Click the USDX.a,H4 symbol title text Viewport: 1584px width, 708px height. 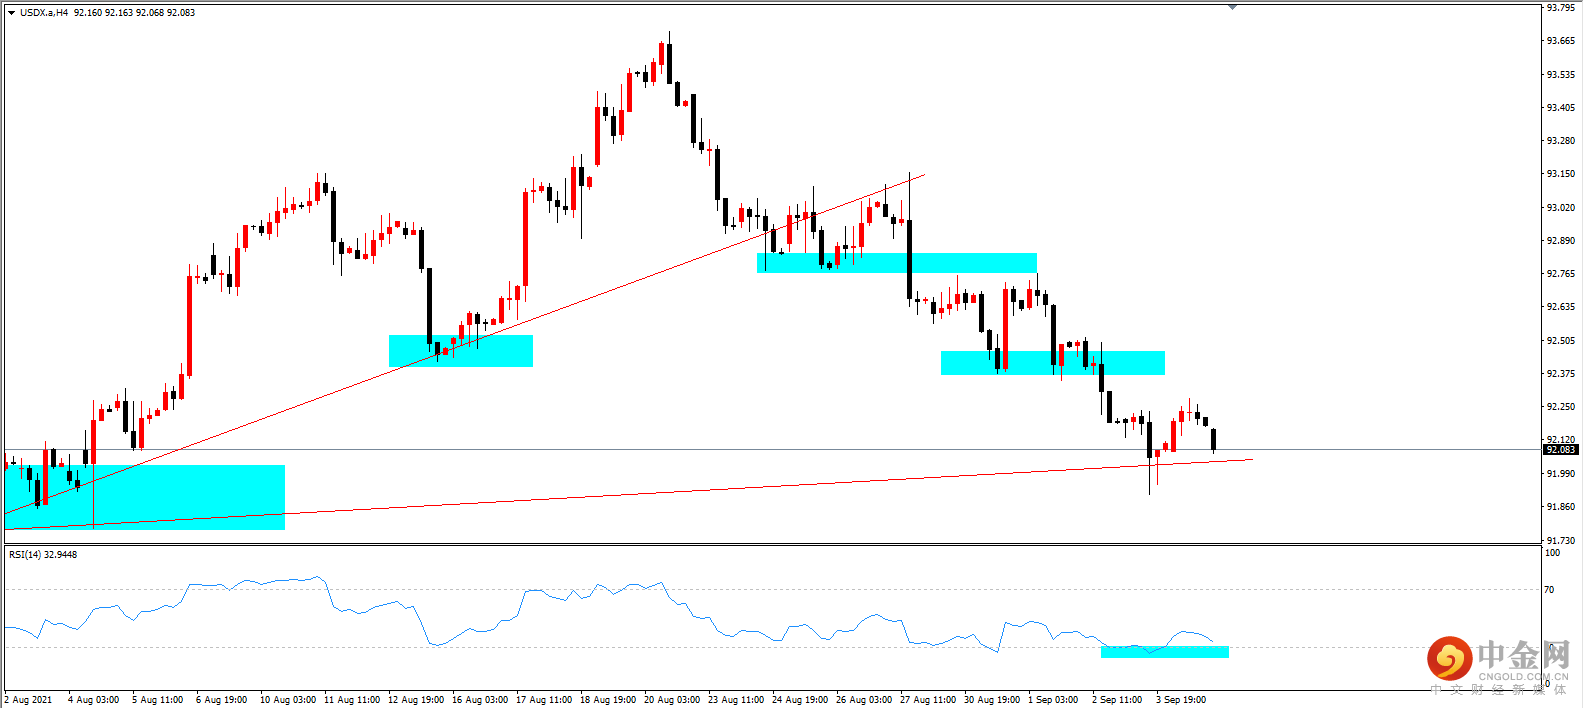coord(44,13)
